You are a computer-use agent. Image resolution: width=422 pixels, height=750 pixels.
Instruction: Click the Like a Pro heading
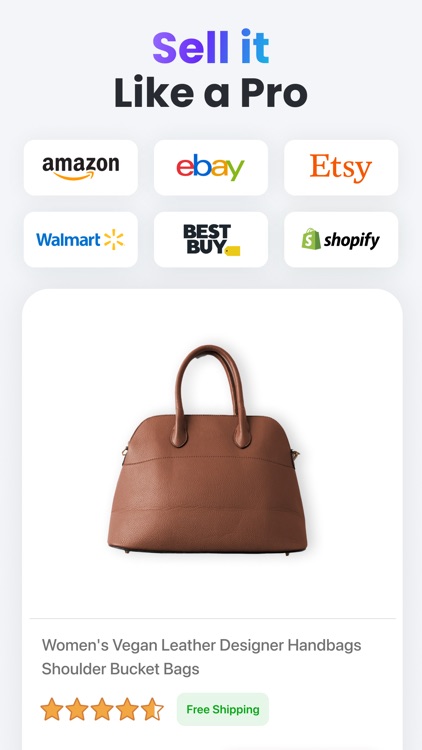211,91
